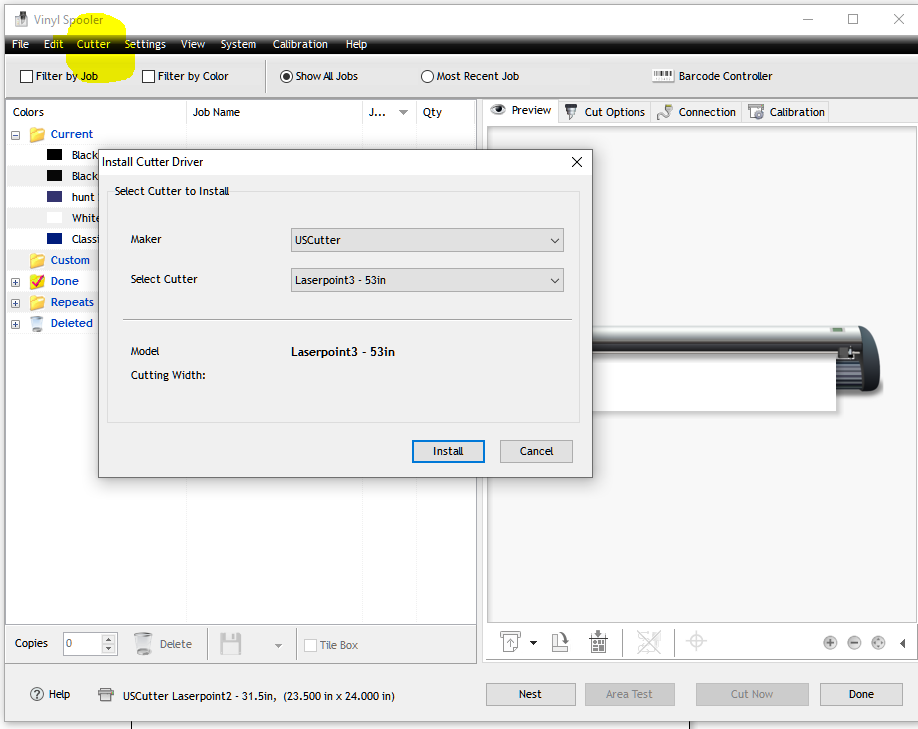Click the cable icon of Connection tab

point(664,112)
